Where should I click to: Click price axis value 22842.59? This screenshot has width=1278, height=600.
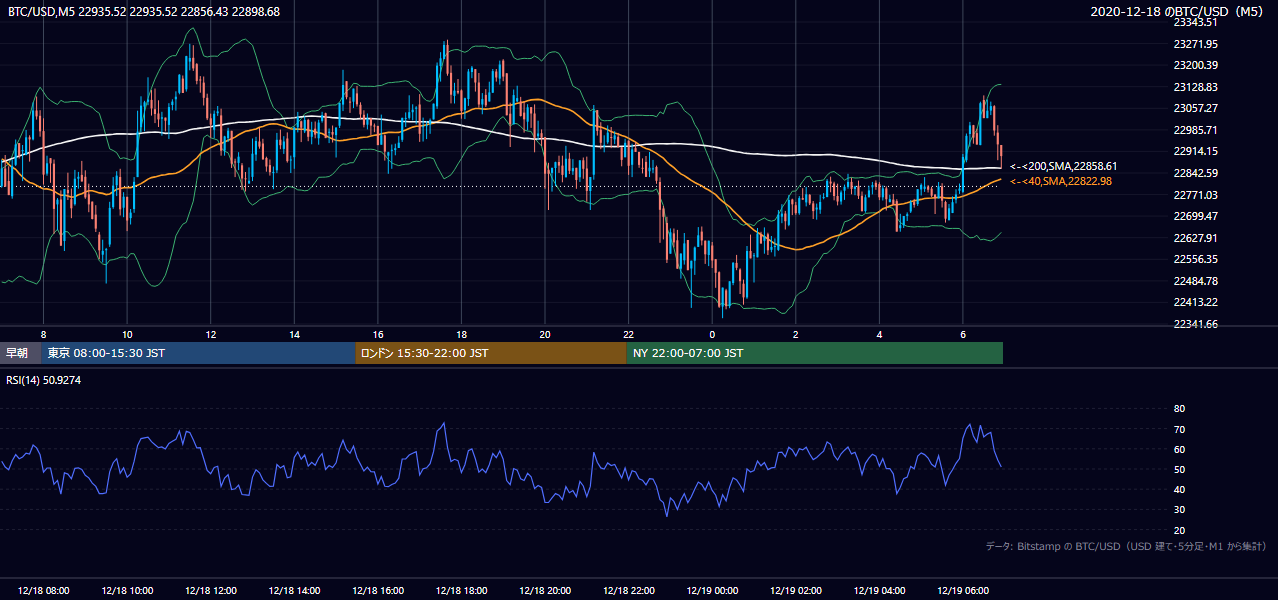pos(1195,173)
